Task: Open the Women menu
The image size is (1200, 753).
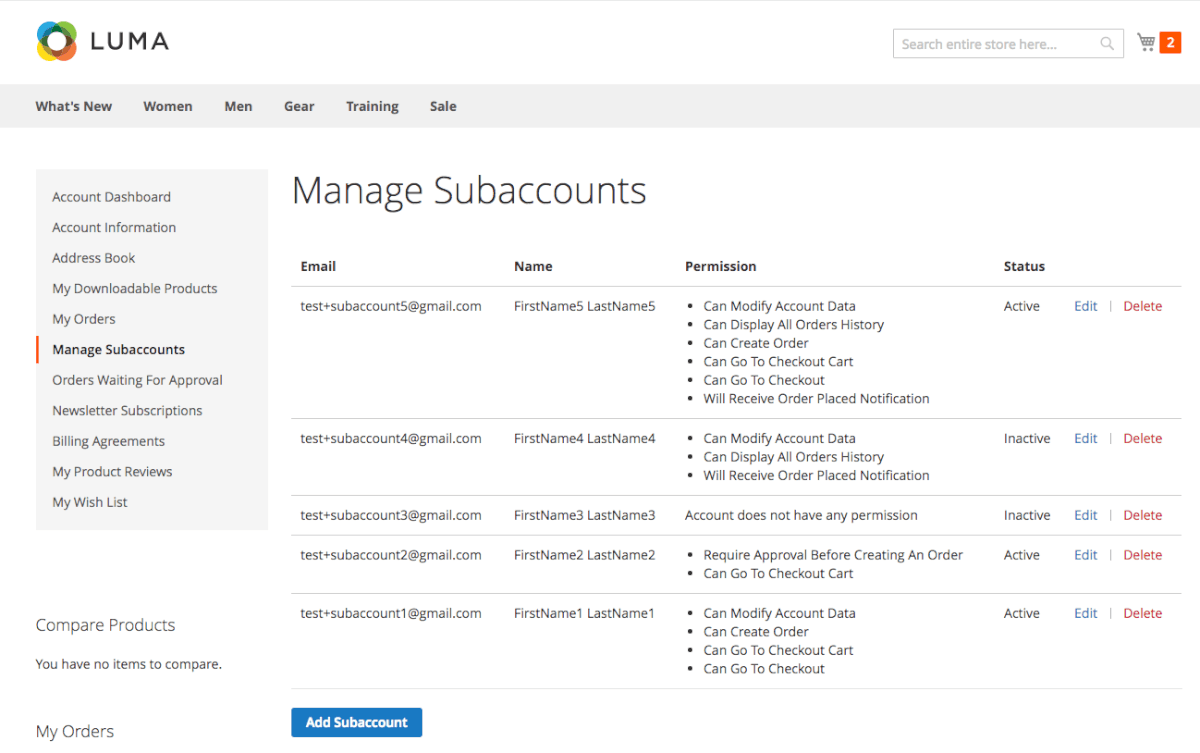Action: [x=168, y=106]
